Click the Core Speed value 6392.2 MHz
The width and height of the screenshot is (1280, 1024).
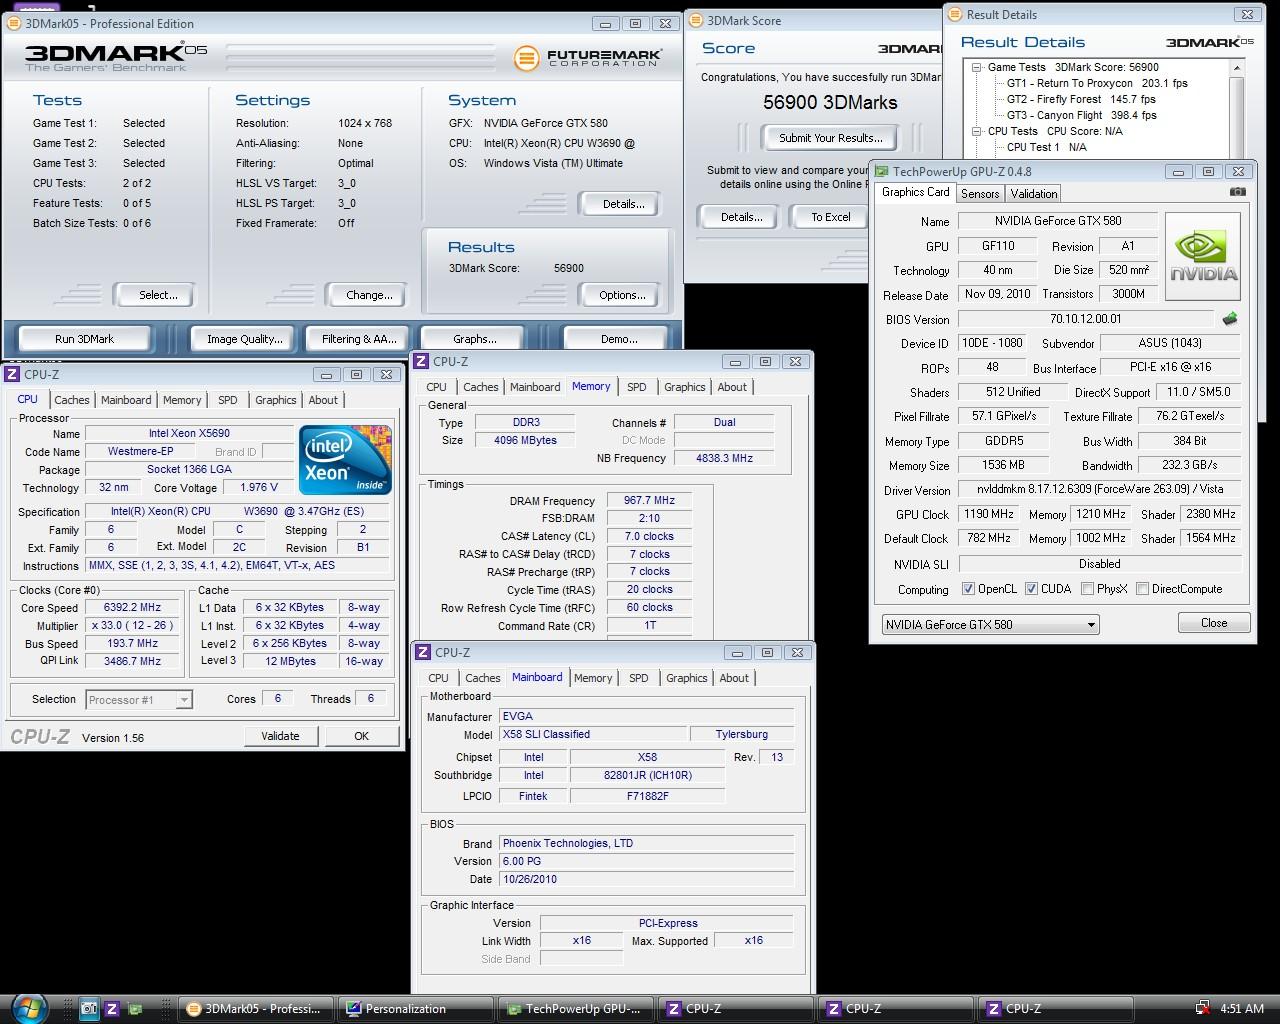(132, 608)
